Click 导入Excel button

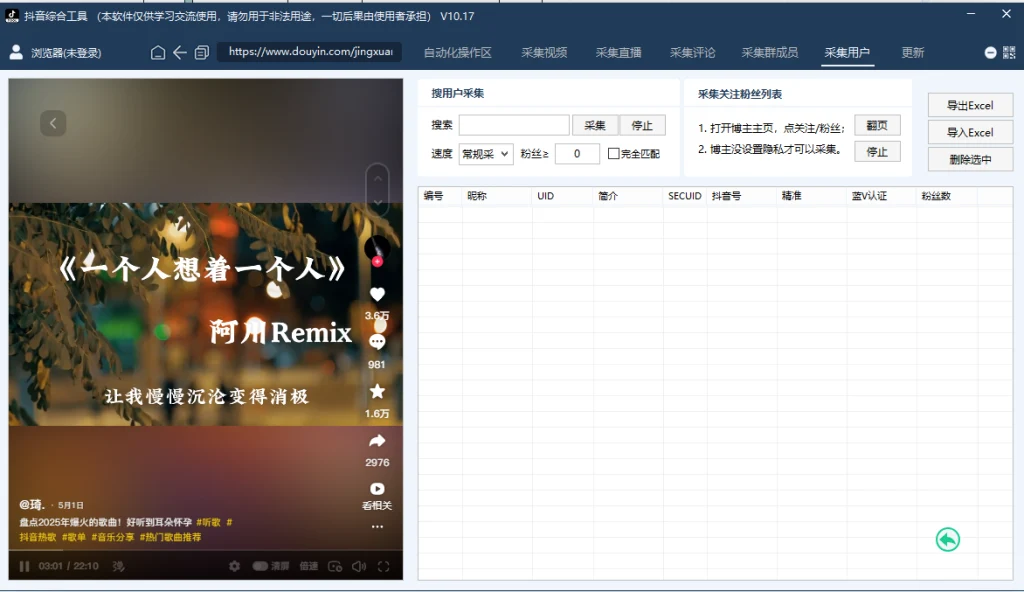point(970,132)
